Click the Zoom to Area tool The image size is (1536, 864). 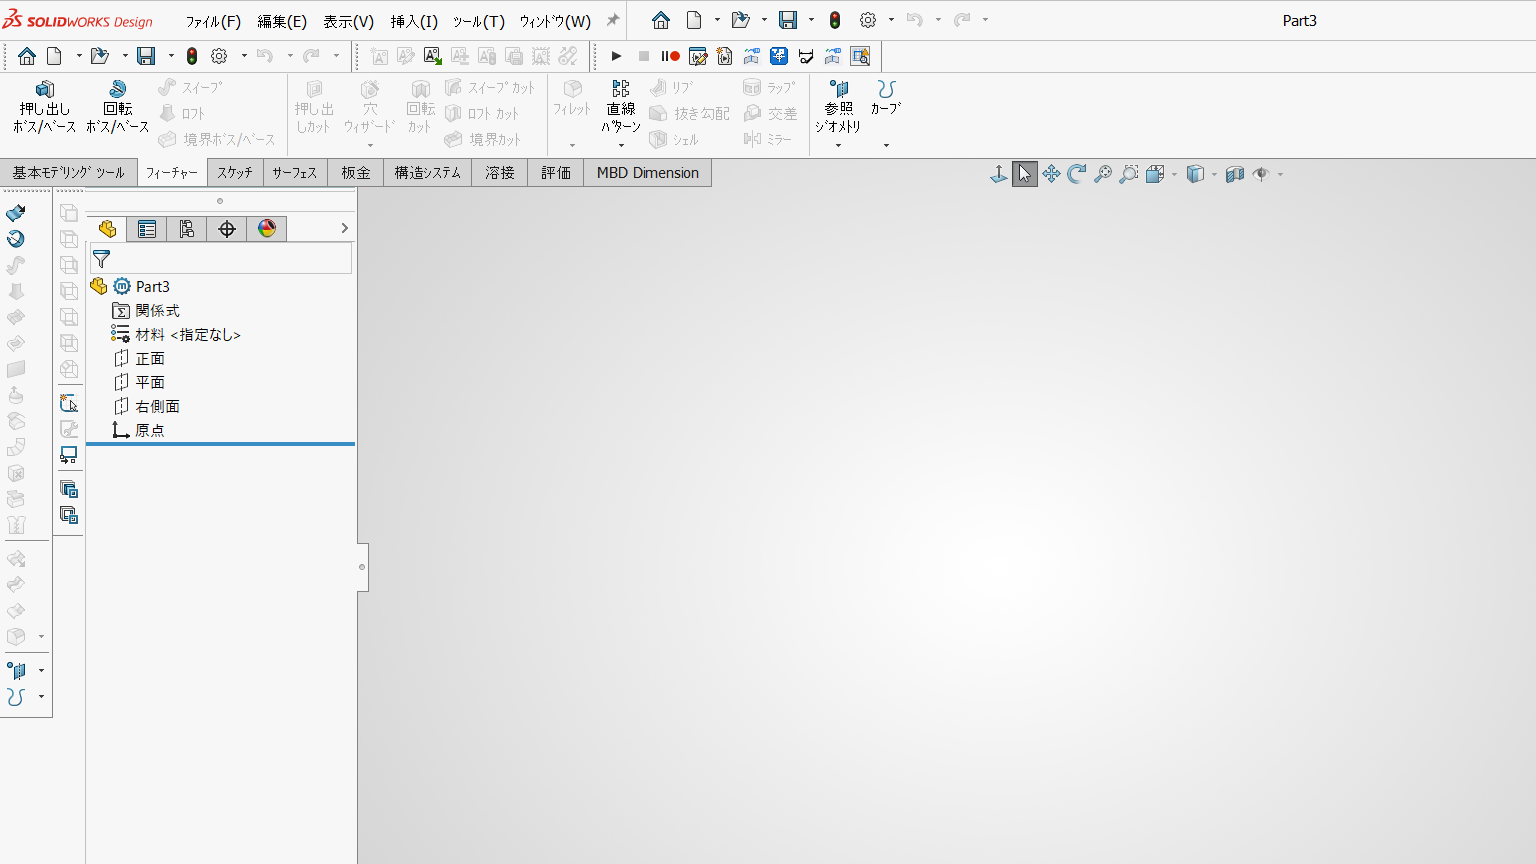[1129, 174]
